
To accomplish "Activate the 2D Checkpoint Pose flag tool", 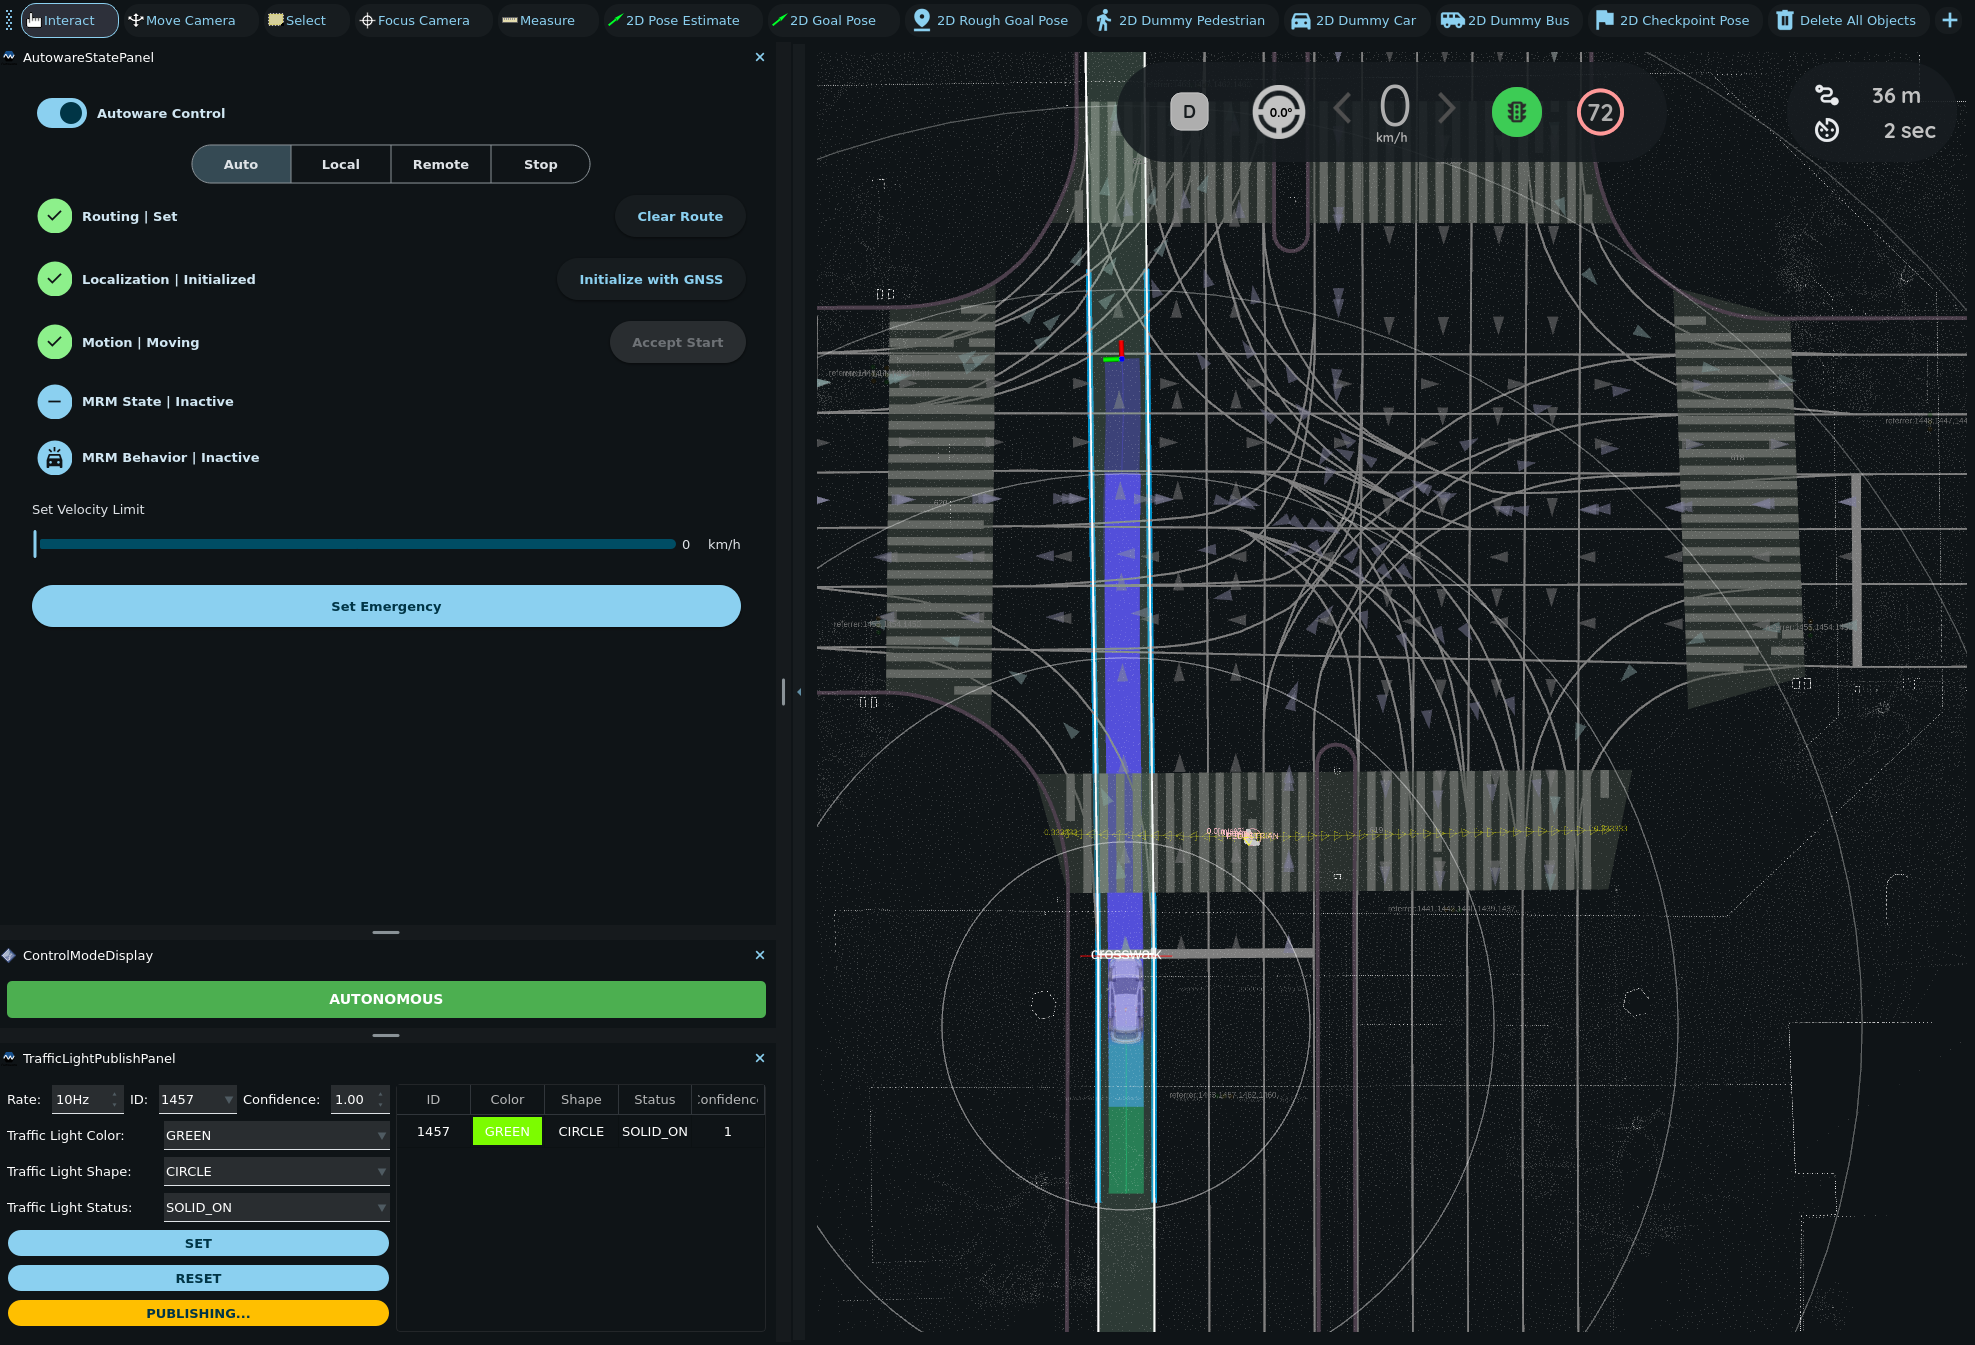I will tap(1673, 20).
